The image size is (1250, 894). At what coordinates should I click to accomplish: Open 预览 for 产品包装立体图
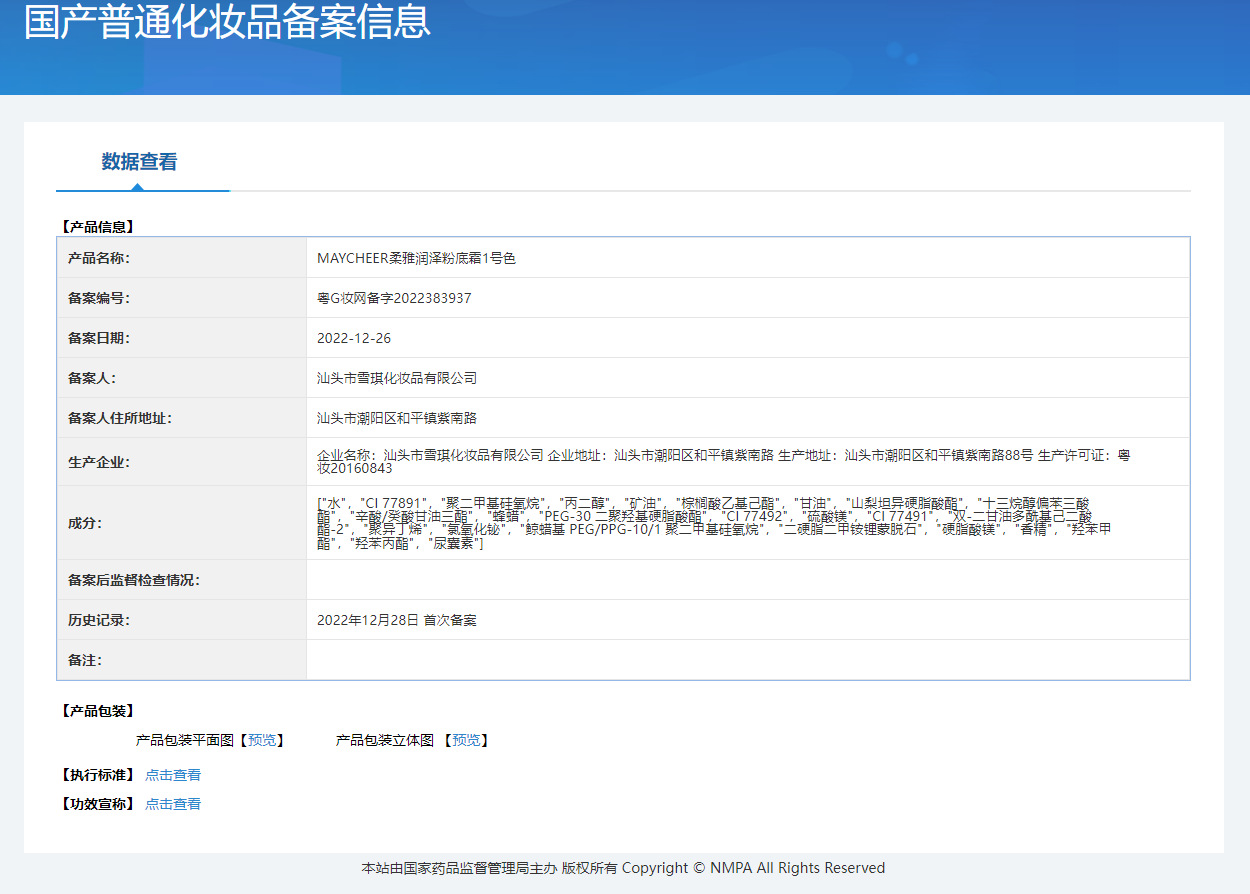click(466, 740)
